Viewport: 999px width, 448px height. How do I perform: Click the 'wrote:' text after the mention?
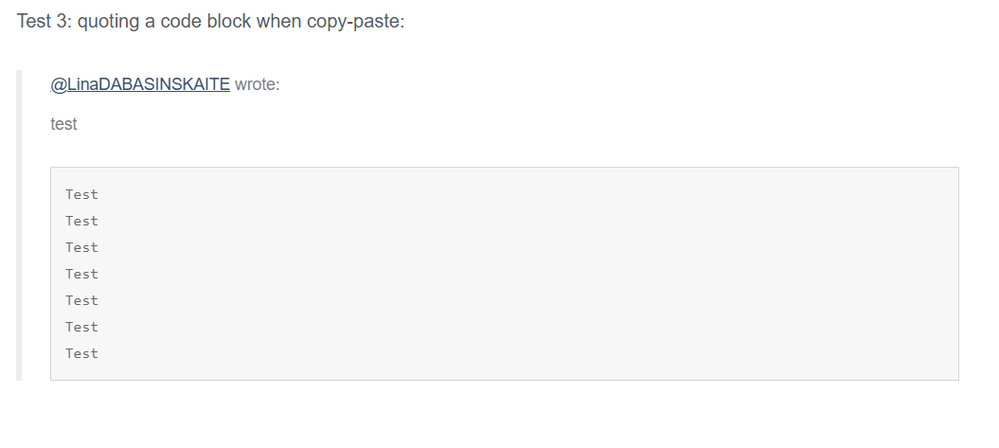click(257, 84)
